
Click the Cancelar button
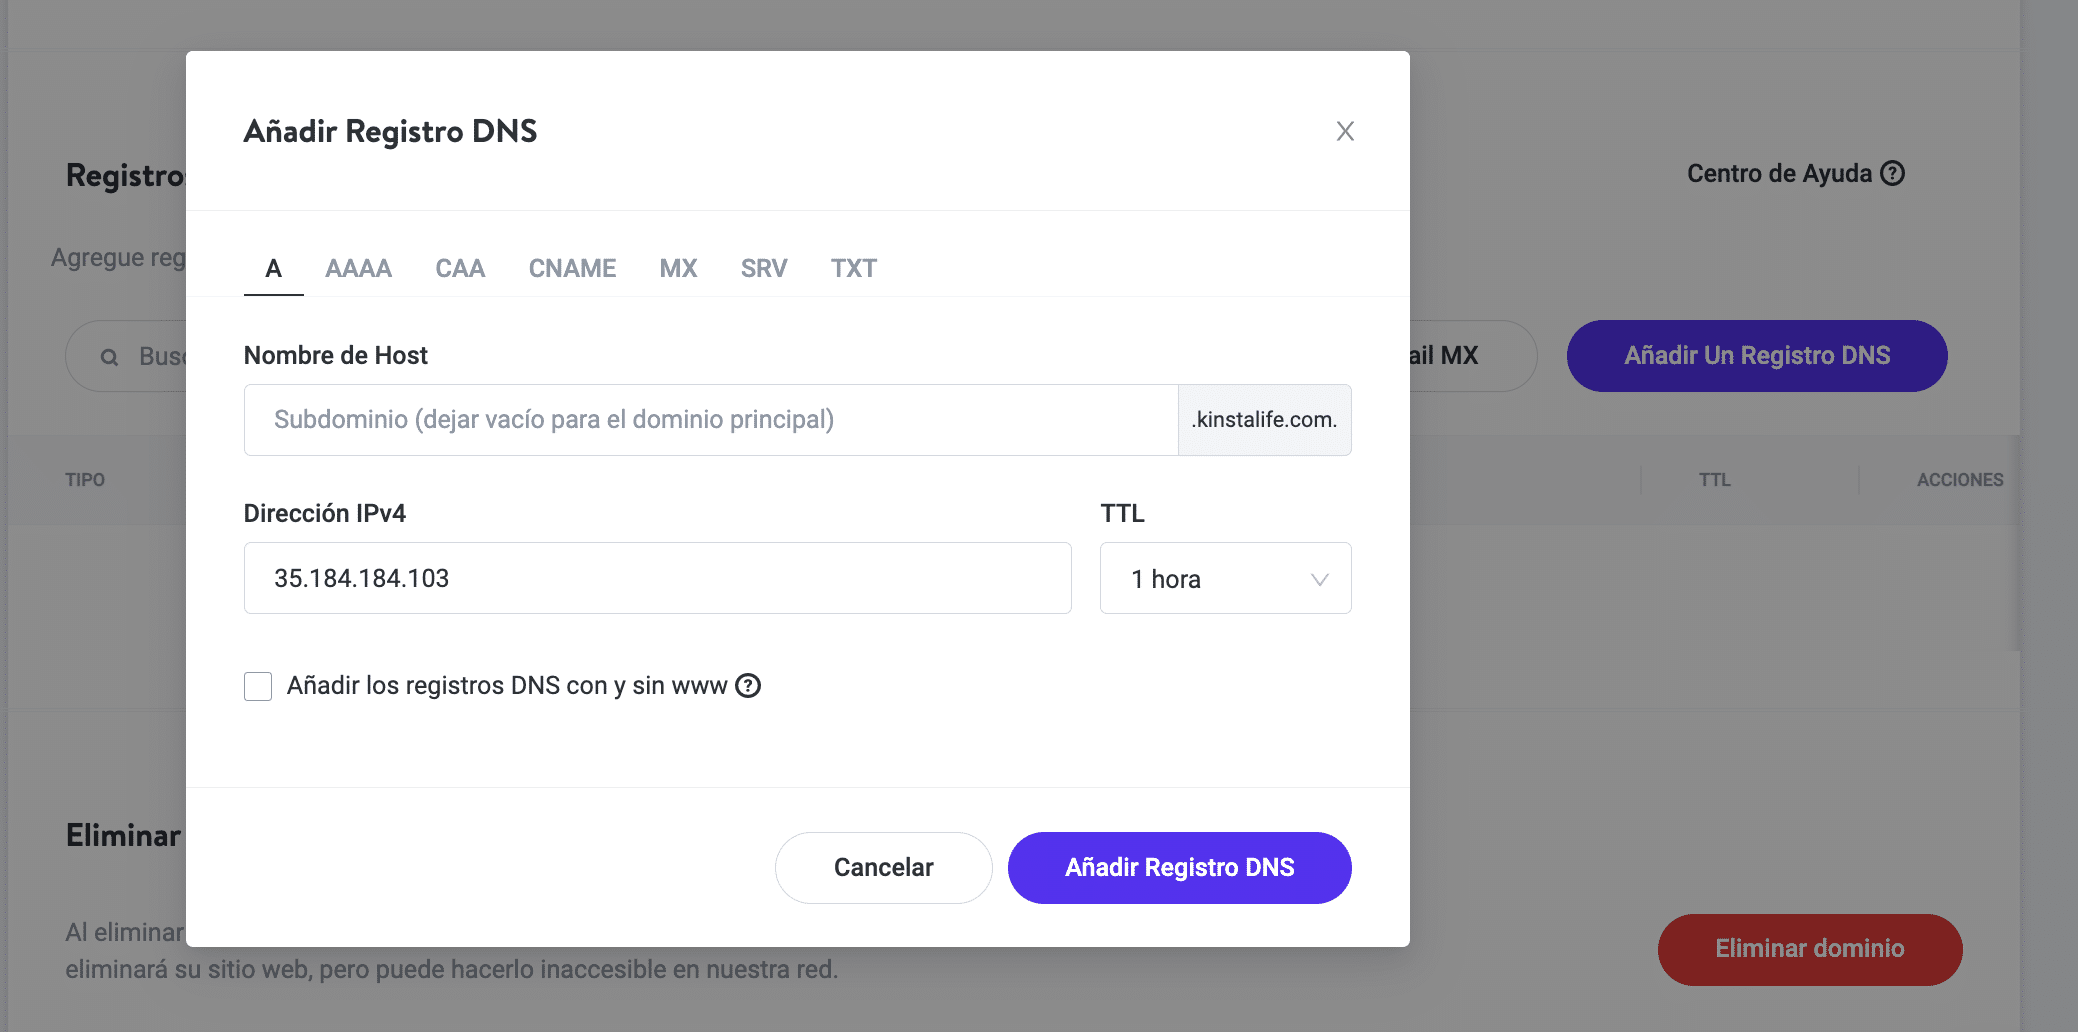883,867
